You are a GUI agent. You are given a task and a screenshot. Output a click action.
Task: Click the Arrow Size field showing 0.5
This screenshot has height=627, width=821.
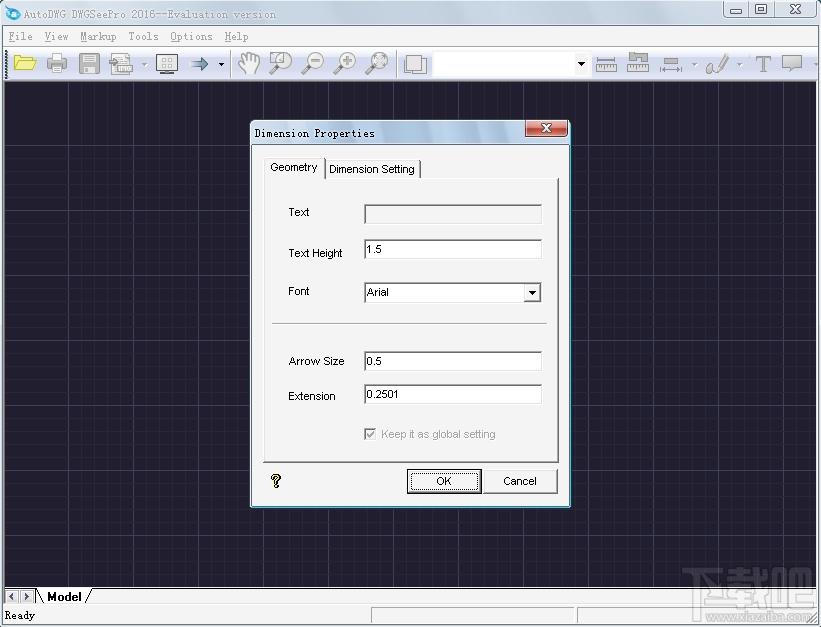pyautogui.click(x=453, y=361)
